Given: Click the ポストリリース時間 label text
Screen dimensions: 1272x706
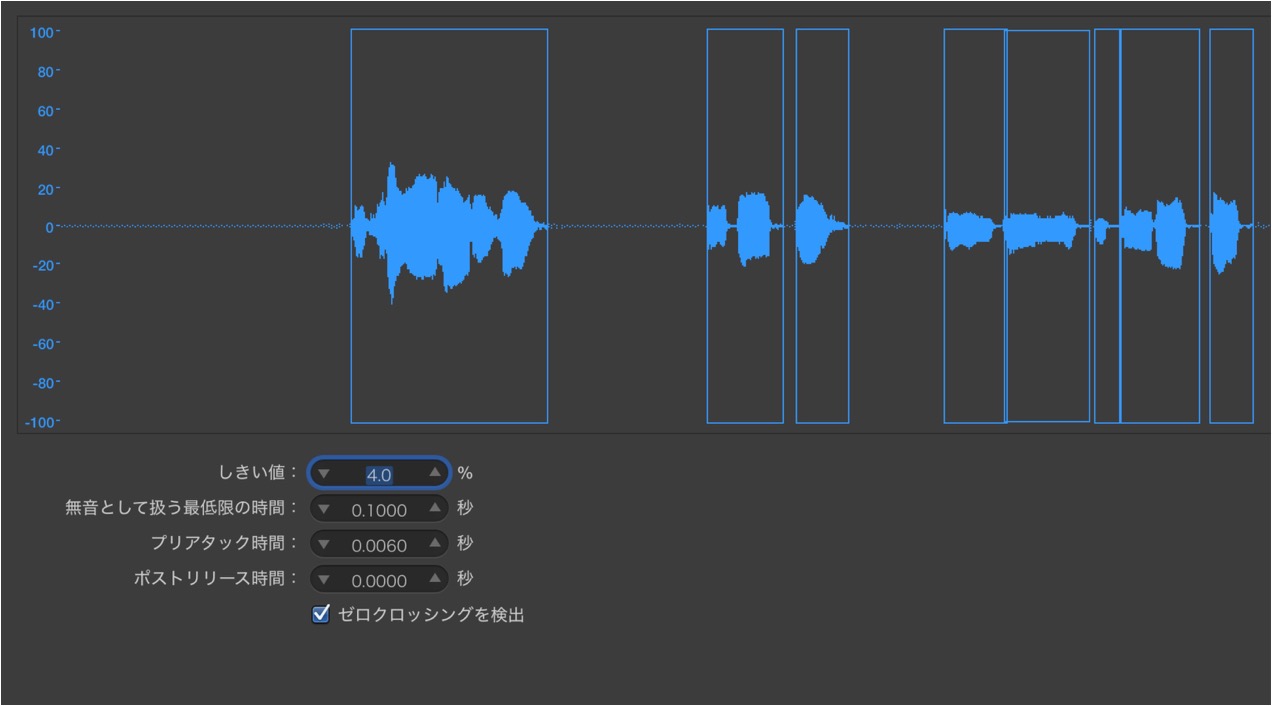Looking at the screenshot, I should point(215,578).
